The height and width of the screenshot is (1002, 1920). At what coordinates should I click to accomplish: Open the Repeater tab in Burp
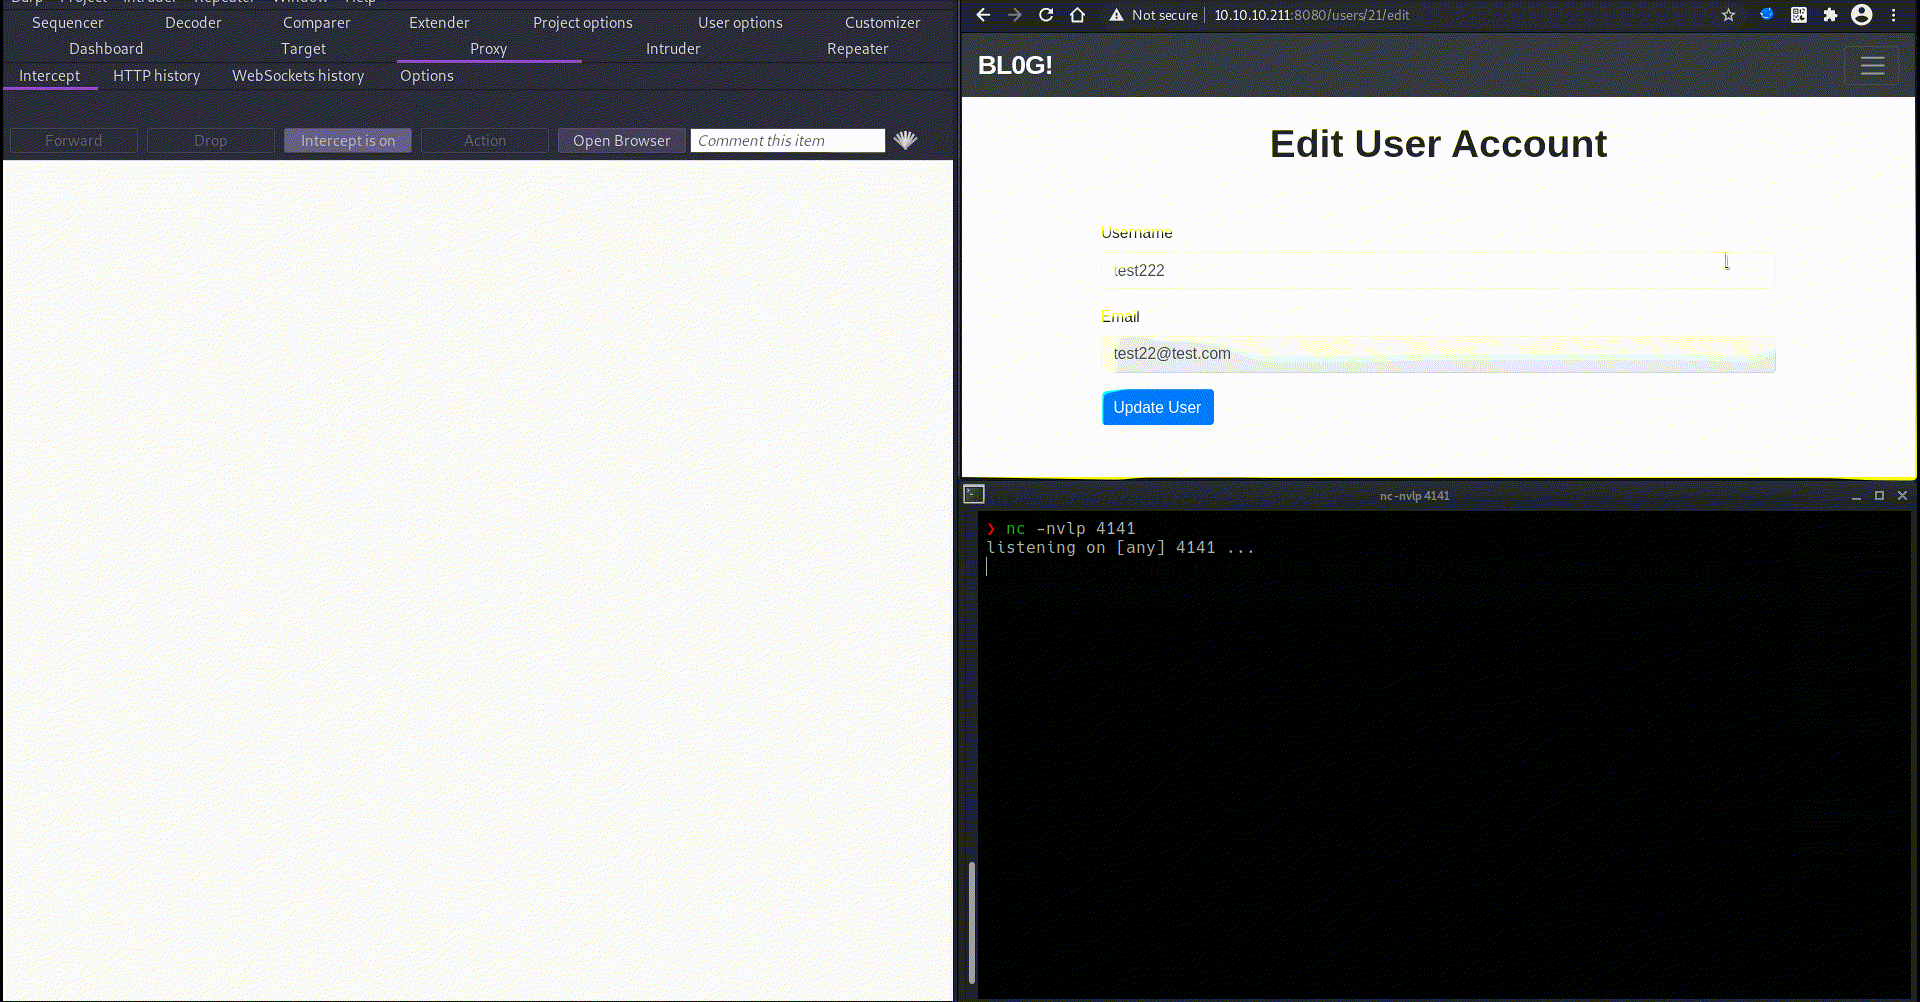tap(857, 49)
